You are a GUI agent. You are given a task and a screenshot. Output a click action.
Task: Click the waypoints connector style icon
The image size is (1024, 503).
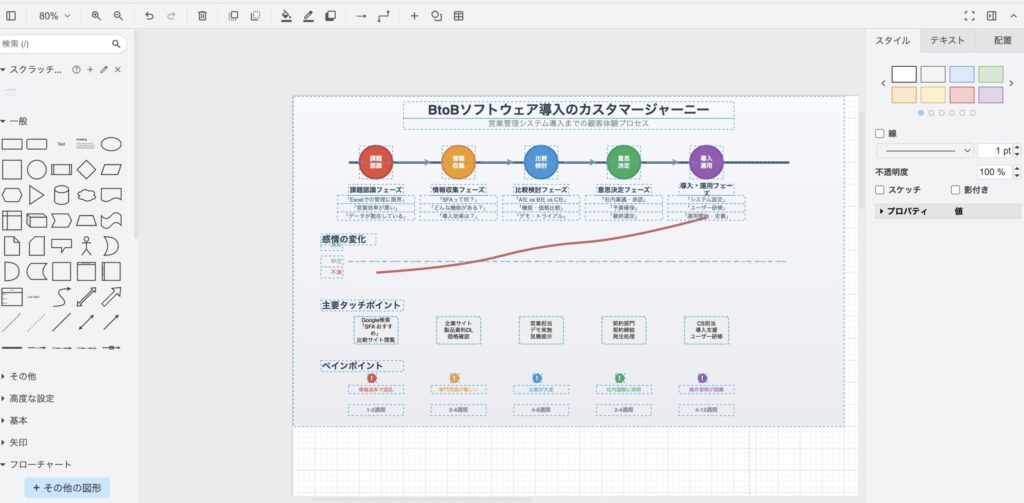tap(384, 16)
